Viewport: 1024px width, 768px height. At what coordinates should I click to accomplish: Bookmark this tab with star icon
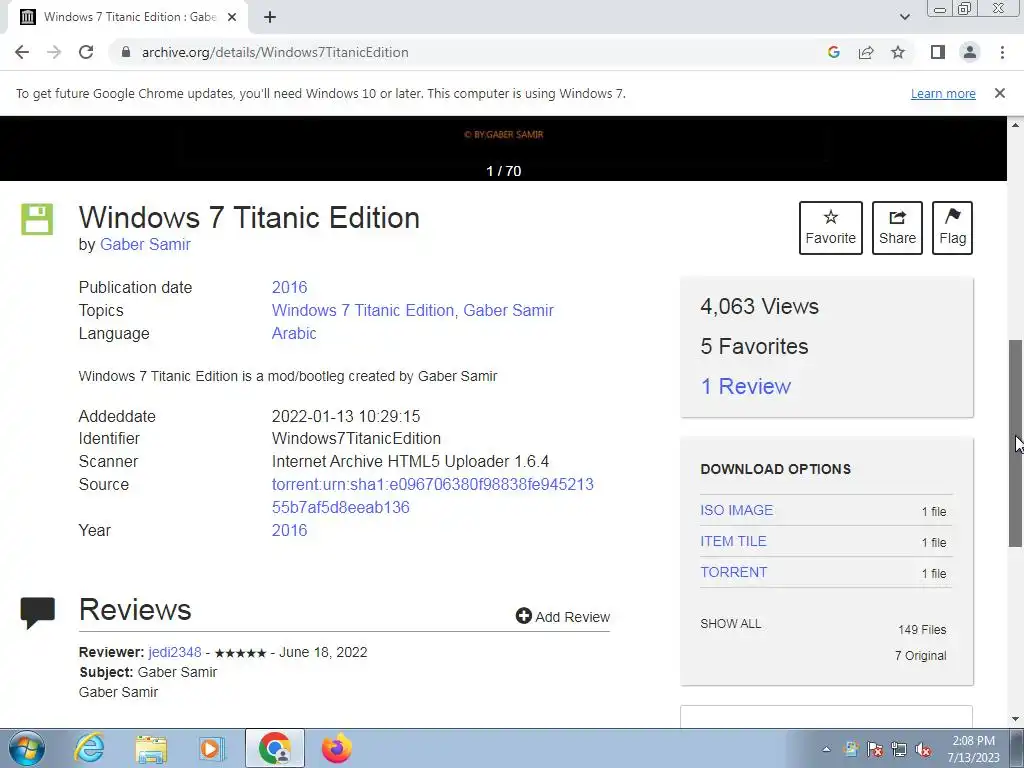click(898, 52)
